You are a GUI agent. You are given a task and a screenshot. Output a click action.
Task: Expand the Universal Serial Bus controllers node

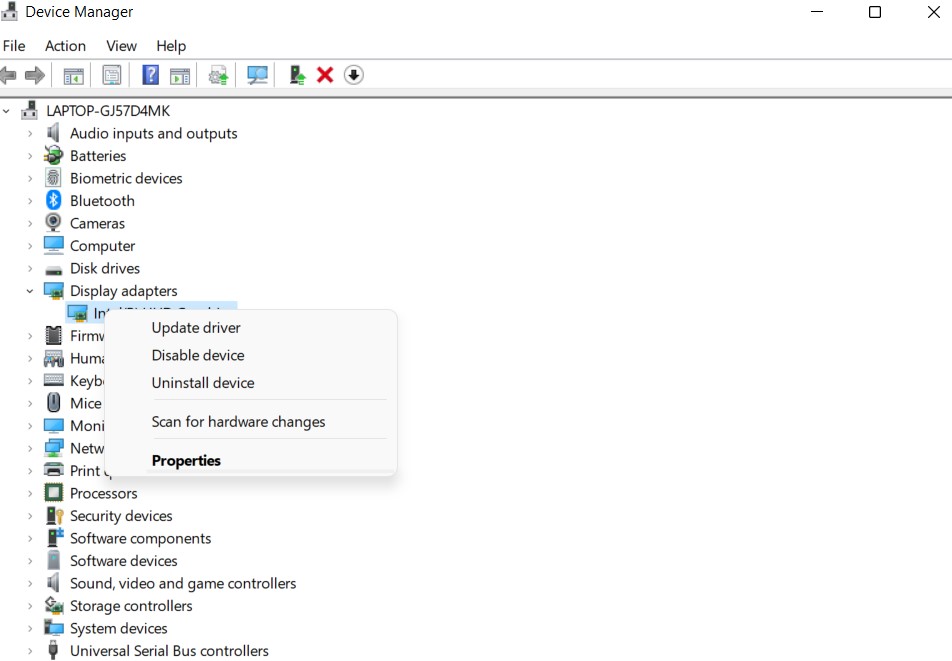click(30, 651)
